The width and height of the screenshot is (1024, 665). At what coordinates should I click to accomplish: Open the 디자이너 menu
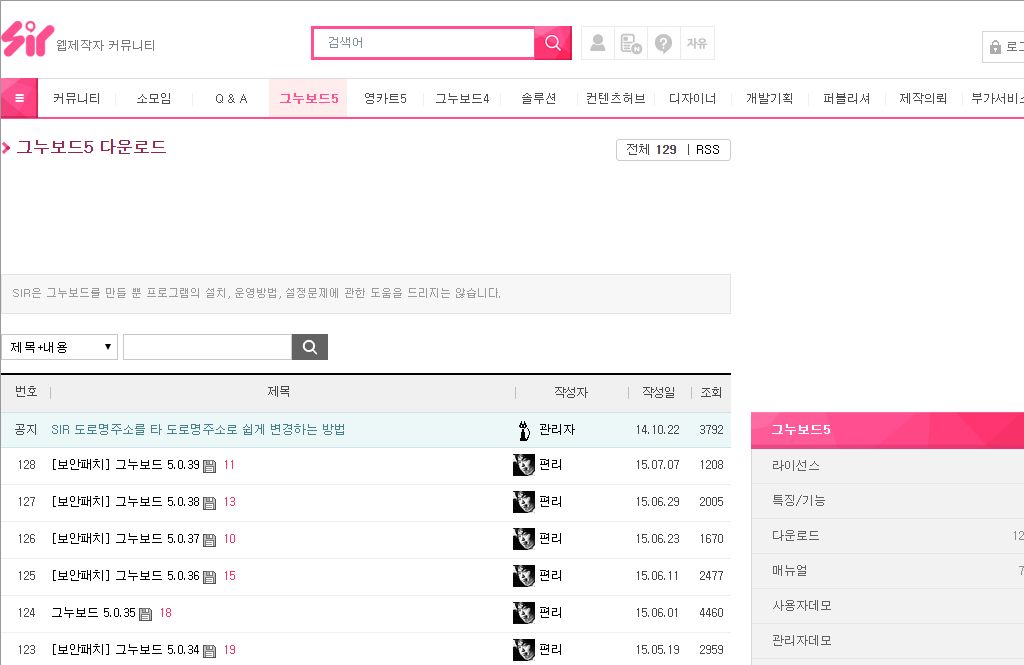pos(693,99)
